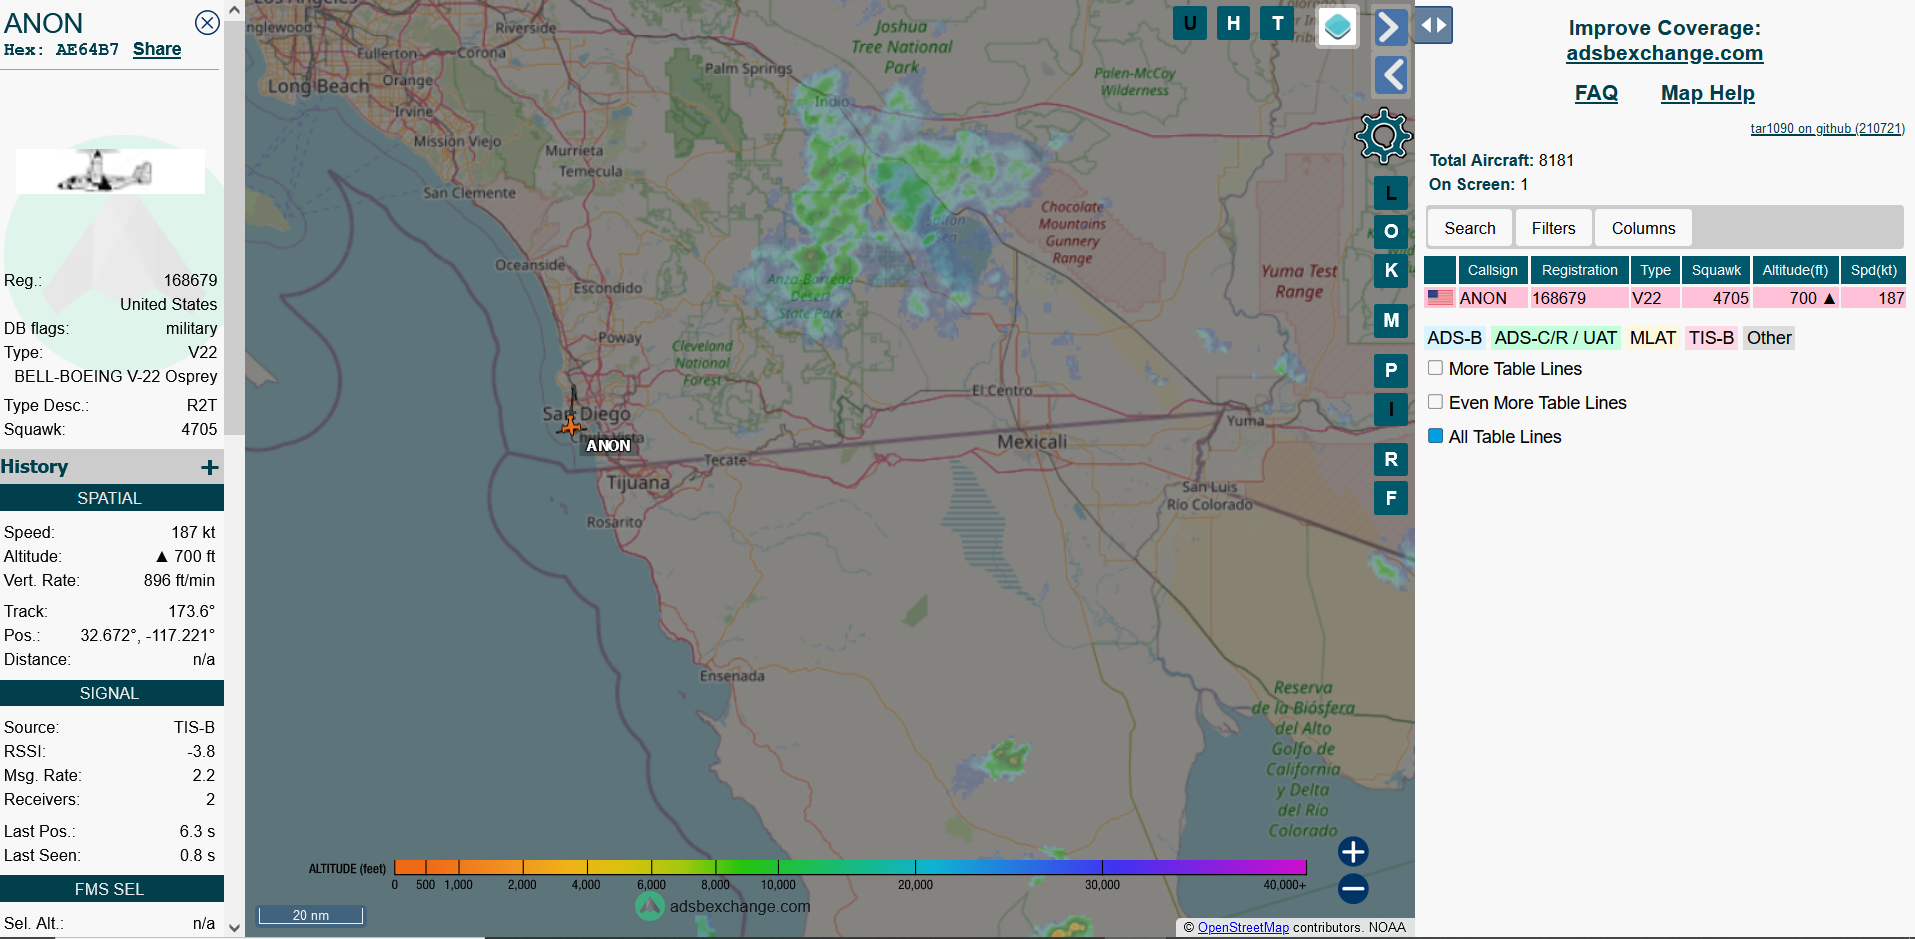Sort table by Altitude(ft) column
Image resolution: width=1915 pixels, height=939 pixels.
(x=1795, y=270)
